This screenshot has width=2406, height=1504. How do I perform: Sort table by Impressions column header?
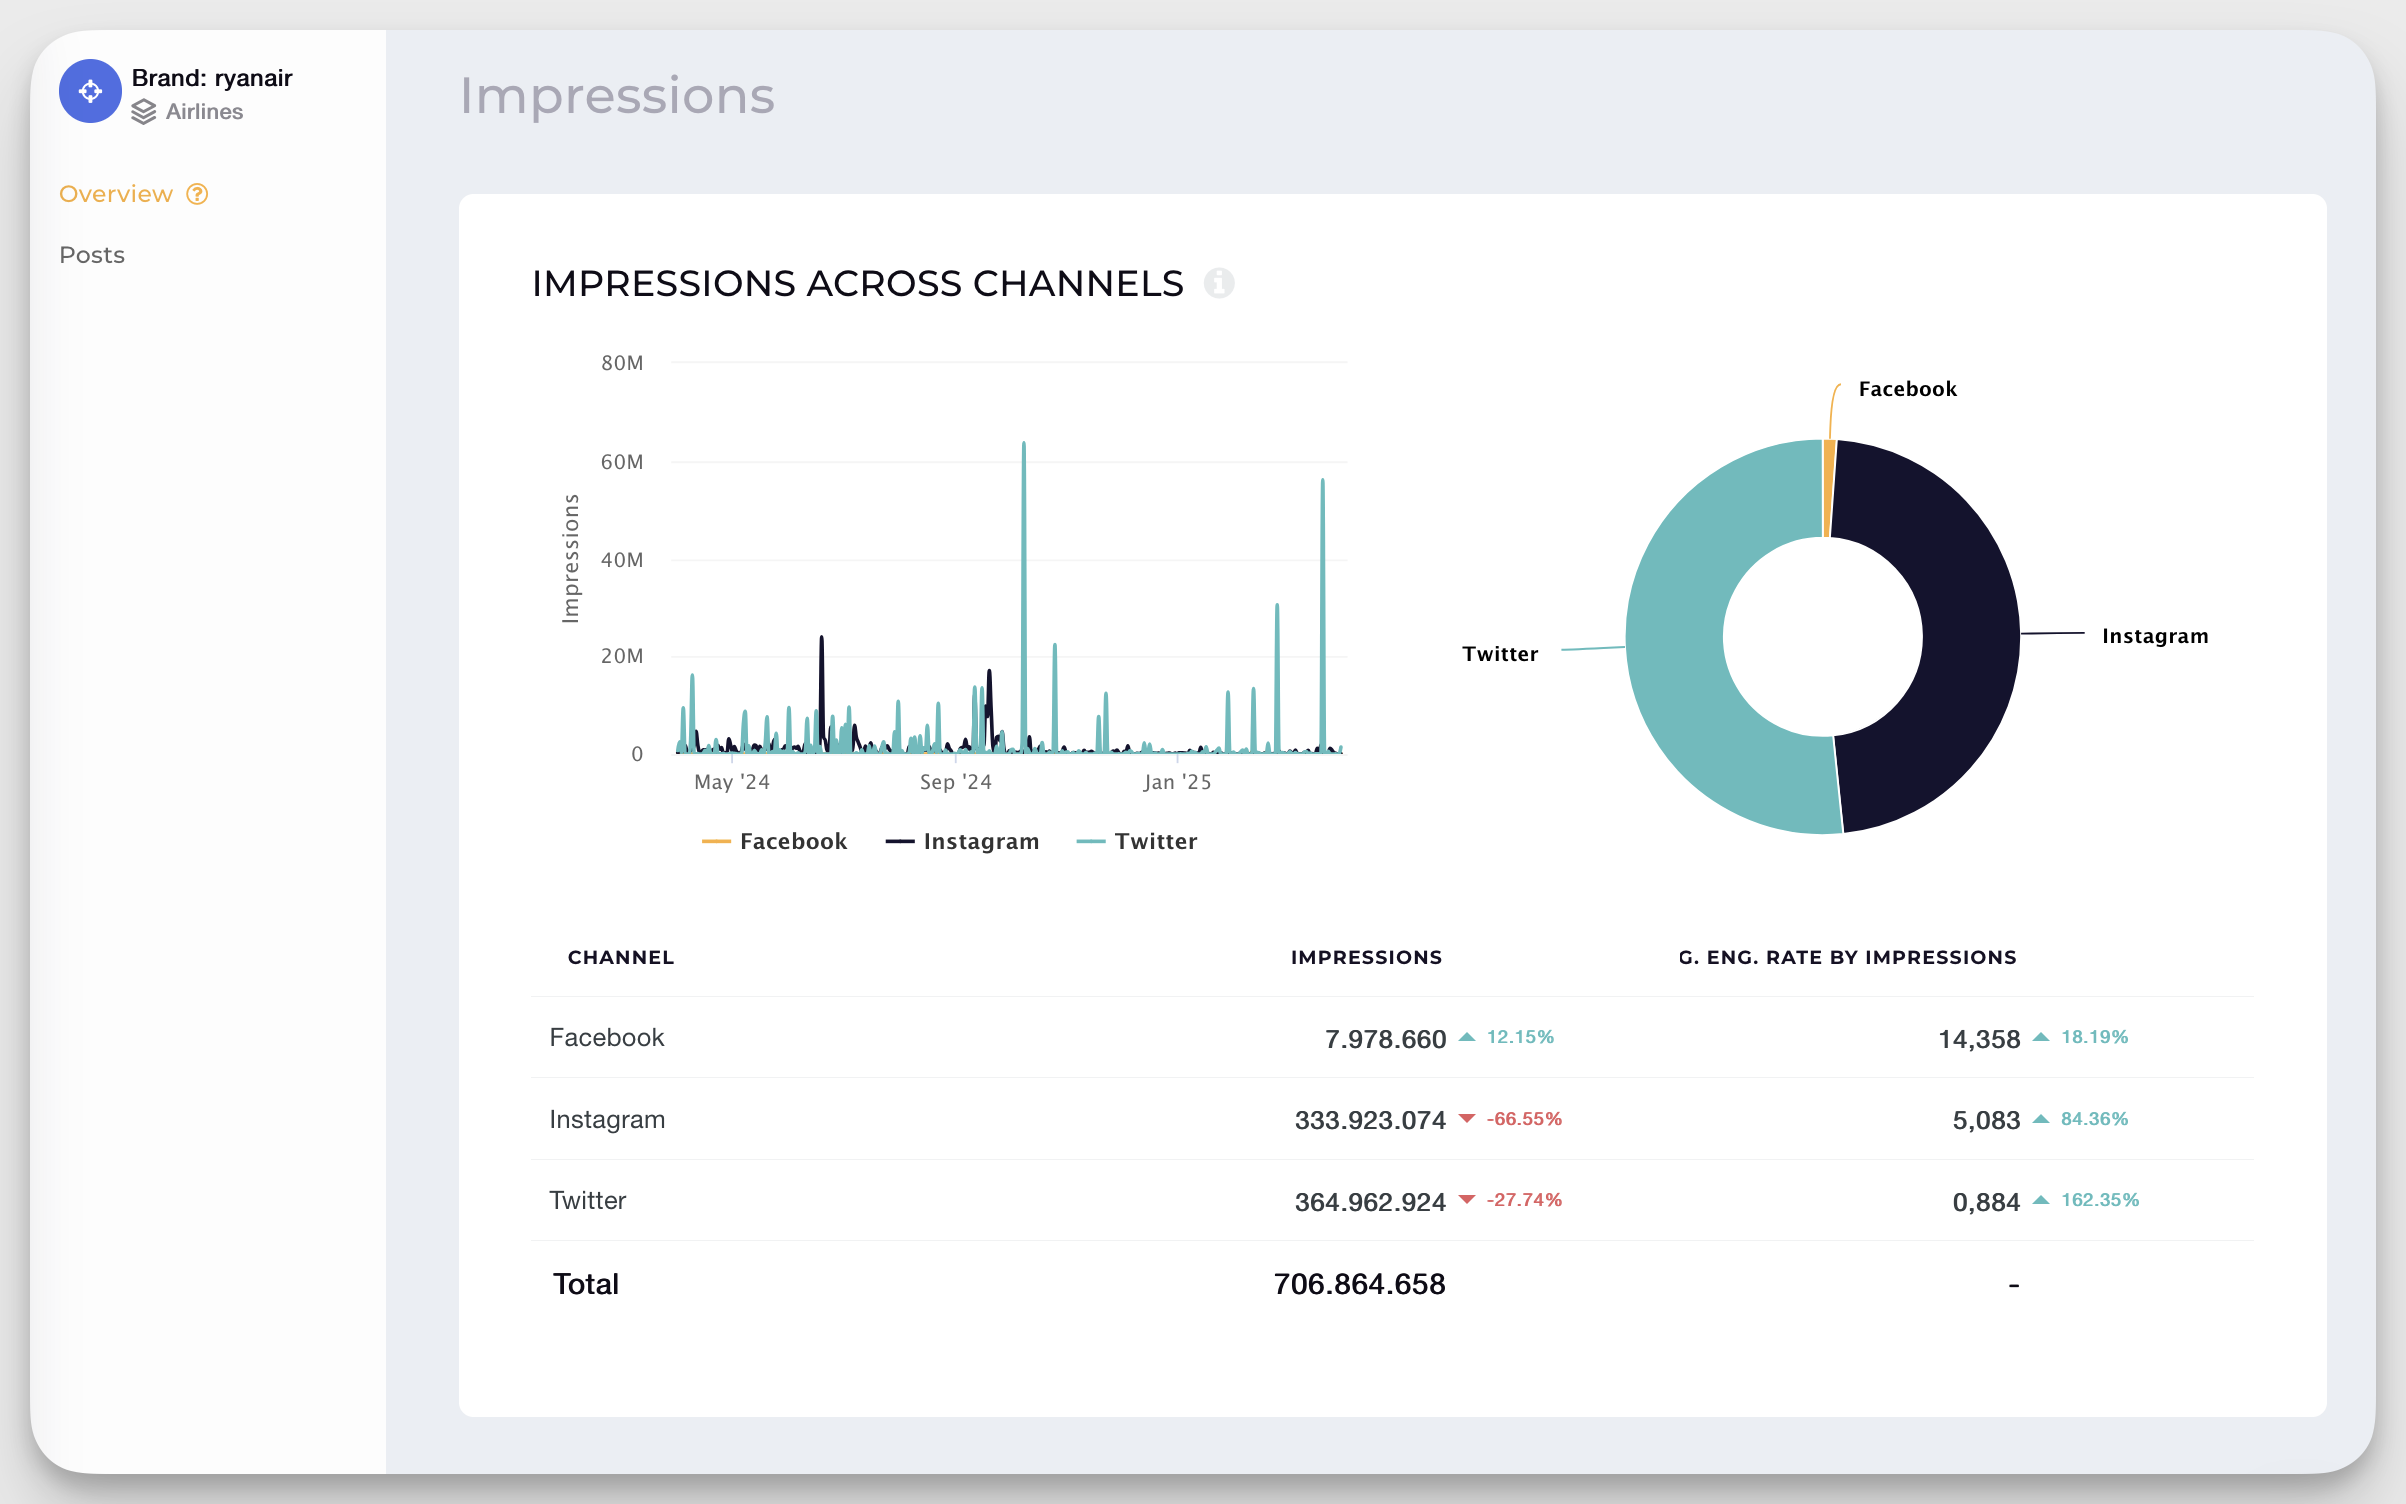1366,958
